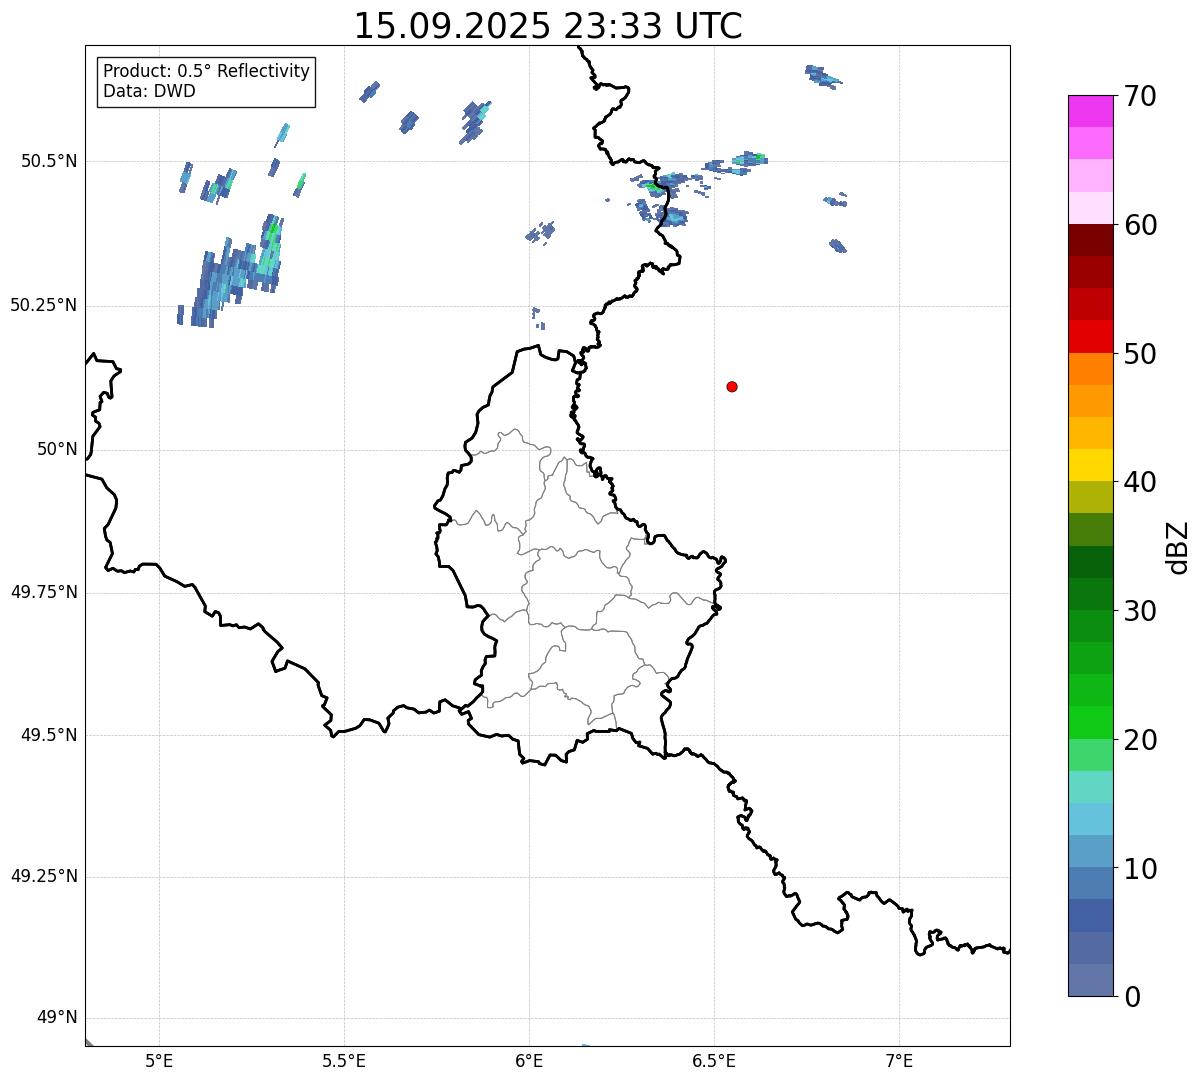Click the 7°E longitude label

[x=899, y=1060]
